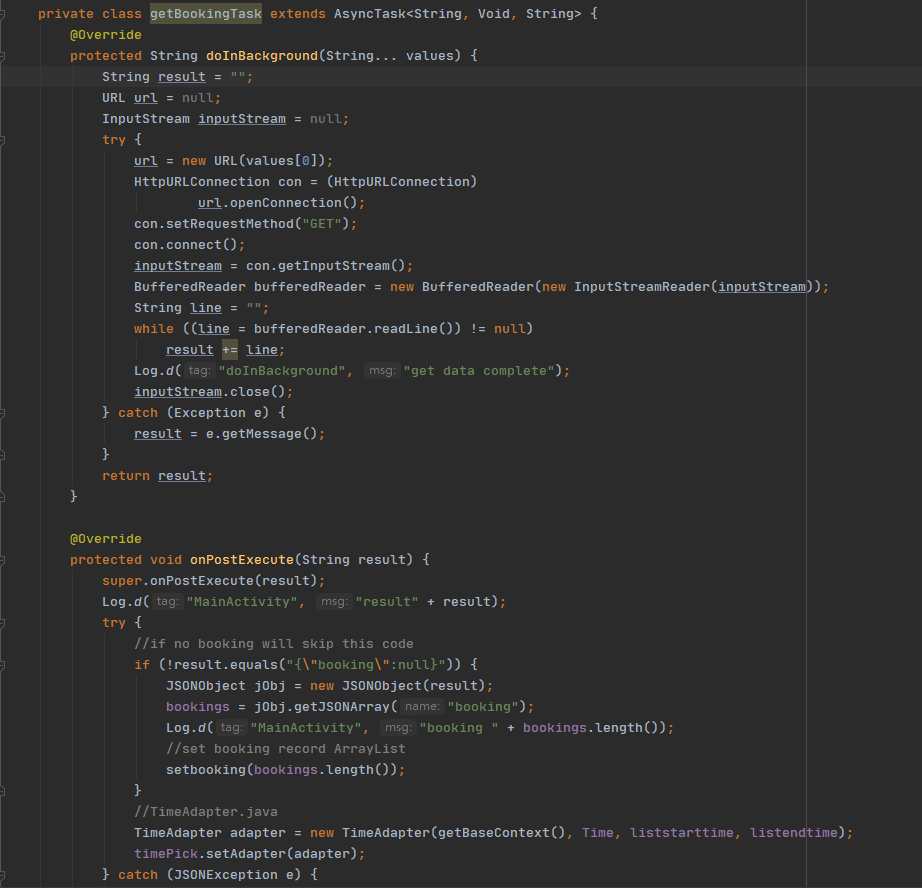Click con.connect() call
Screen dimensions: 922x888
click(186, 245)
